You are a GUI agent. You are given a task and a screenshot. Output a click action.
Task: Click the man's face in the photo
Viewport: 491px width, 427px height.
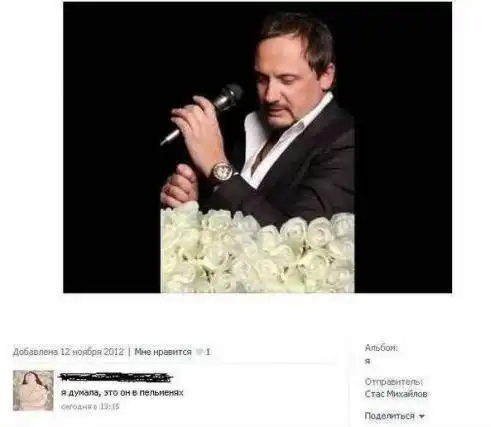coord(281,83)
